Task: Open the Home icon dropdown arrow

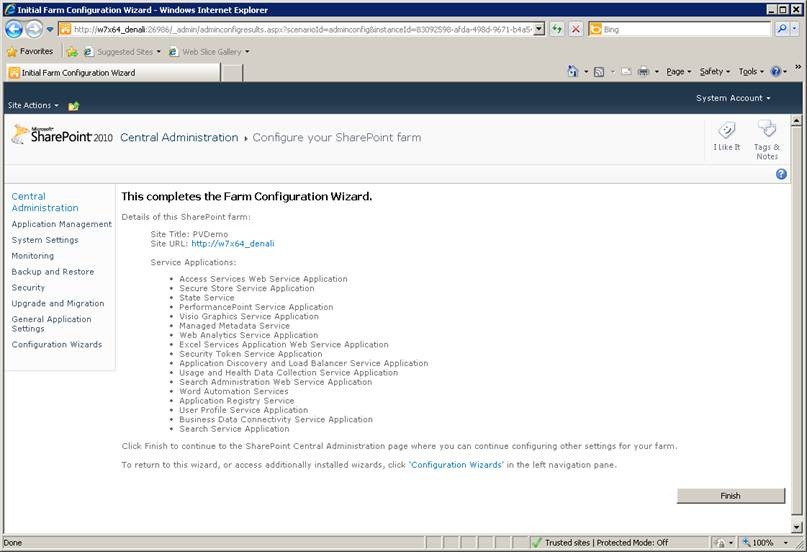Action: click(586, 72)
